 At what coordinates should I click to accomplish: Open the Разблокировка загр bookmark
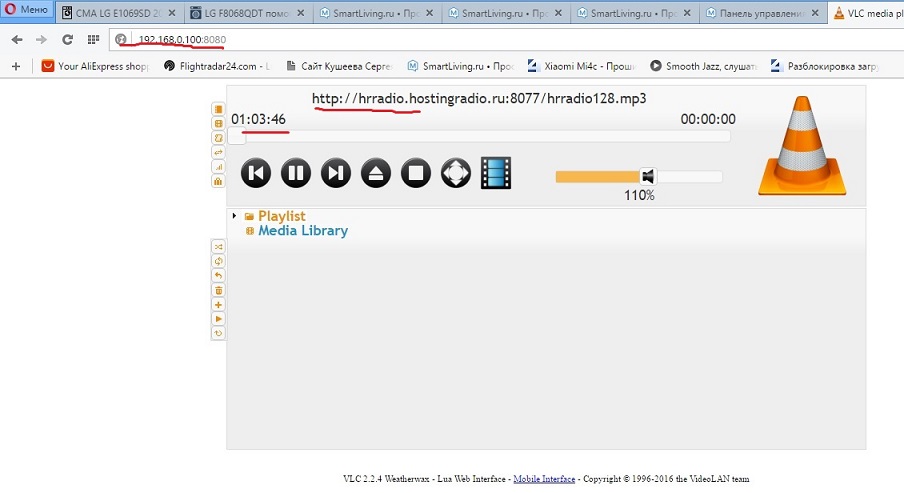pyautogui.click(x=826, y=66)
